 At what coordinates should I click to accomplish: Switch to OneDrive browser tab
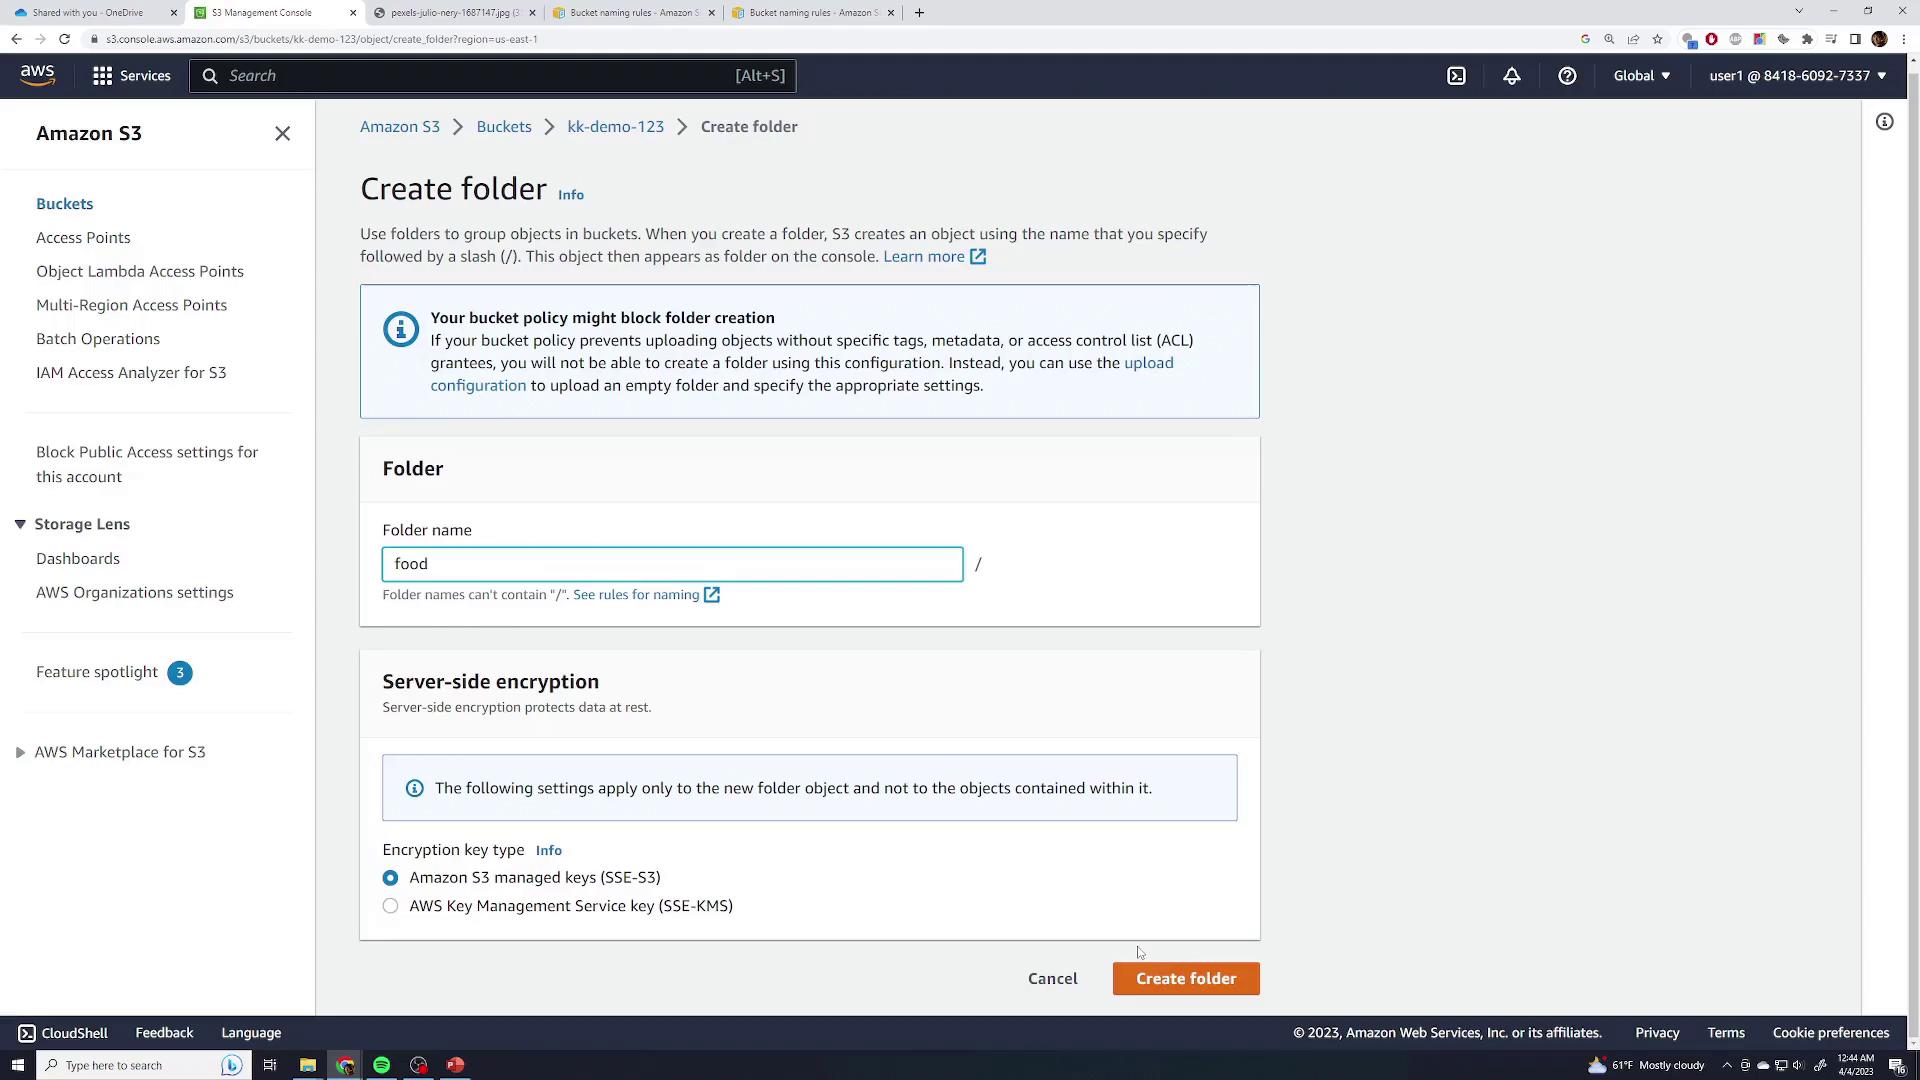pos(88,13)
